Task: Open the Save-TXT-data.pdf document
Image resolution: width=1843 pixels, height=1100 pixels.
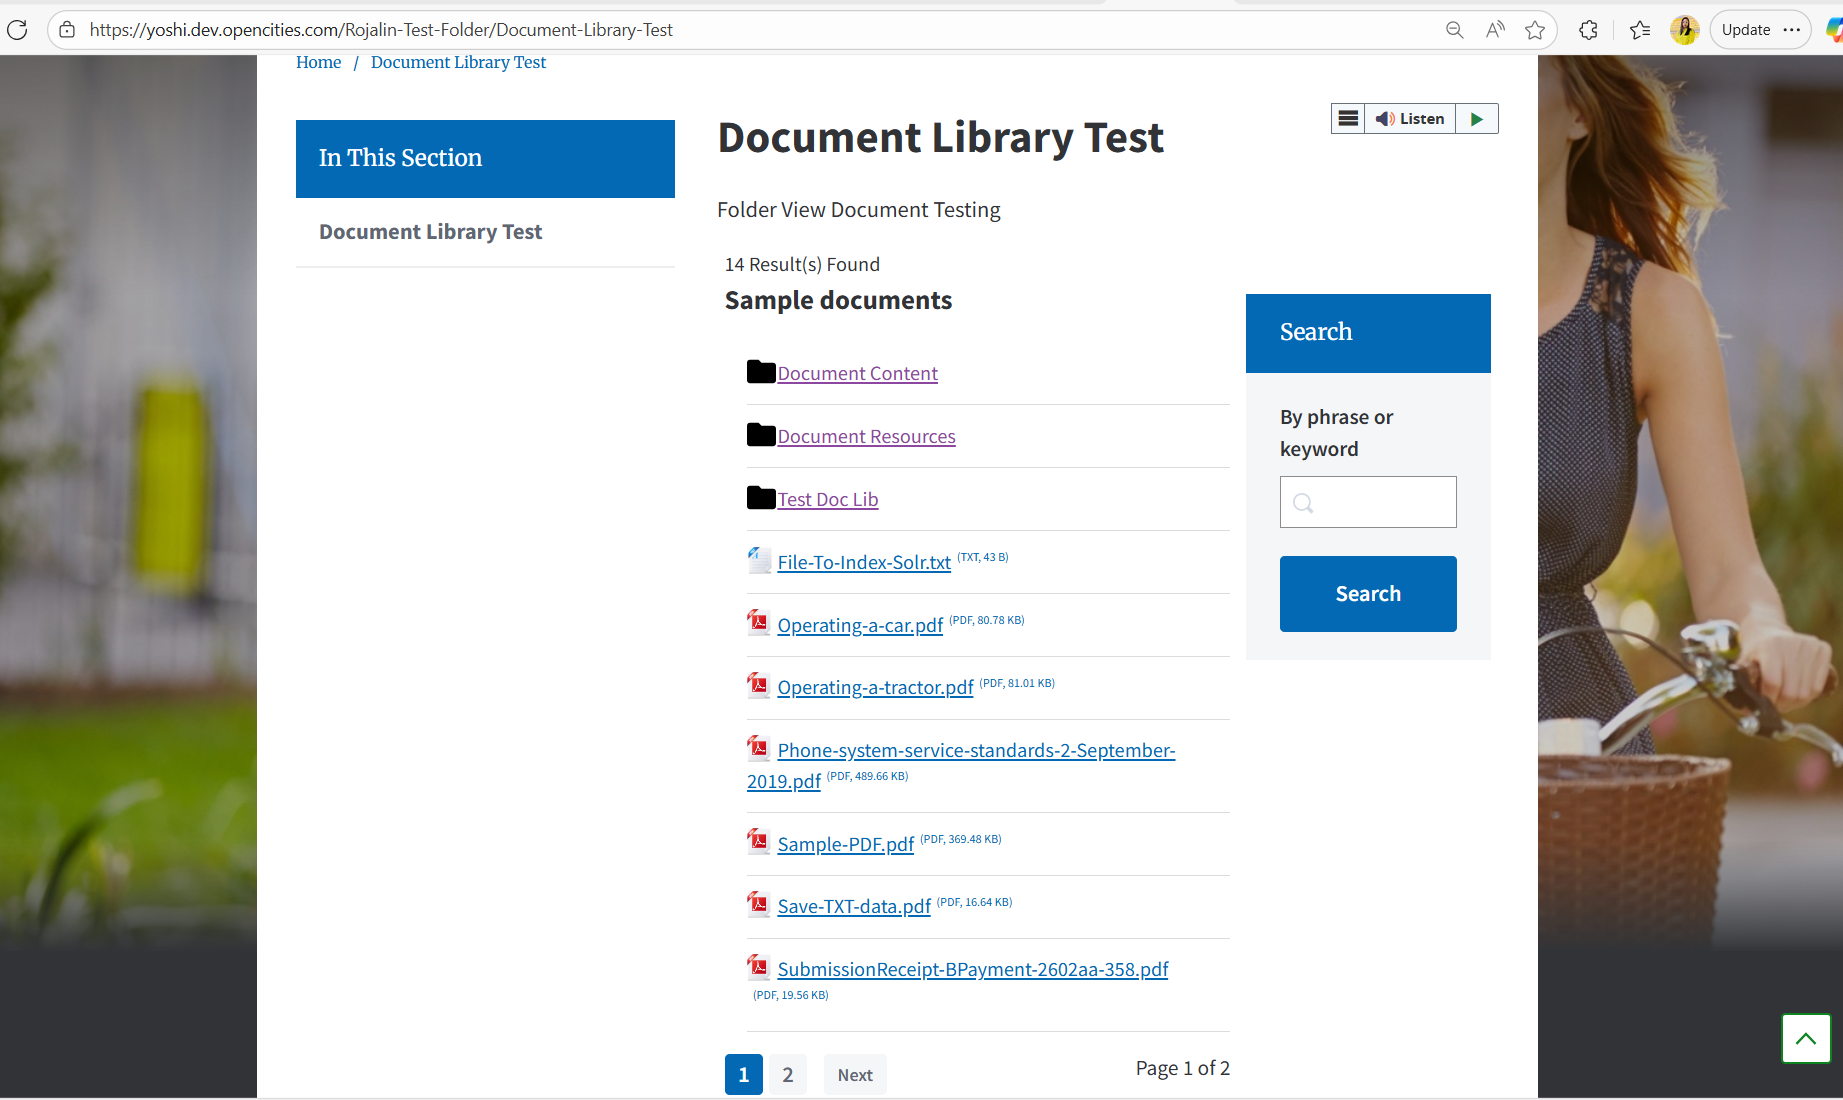Action: coord(853,906)
